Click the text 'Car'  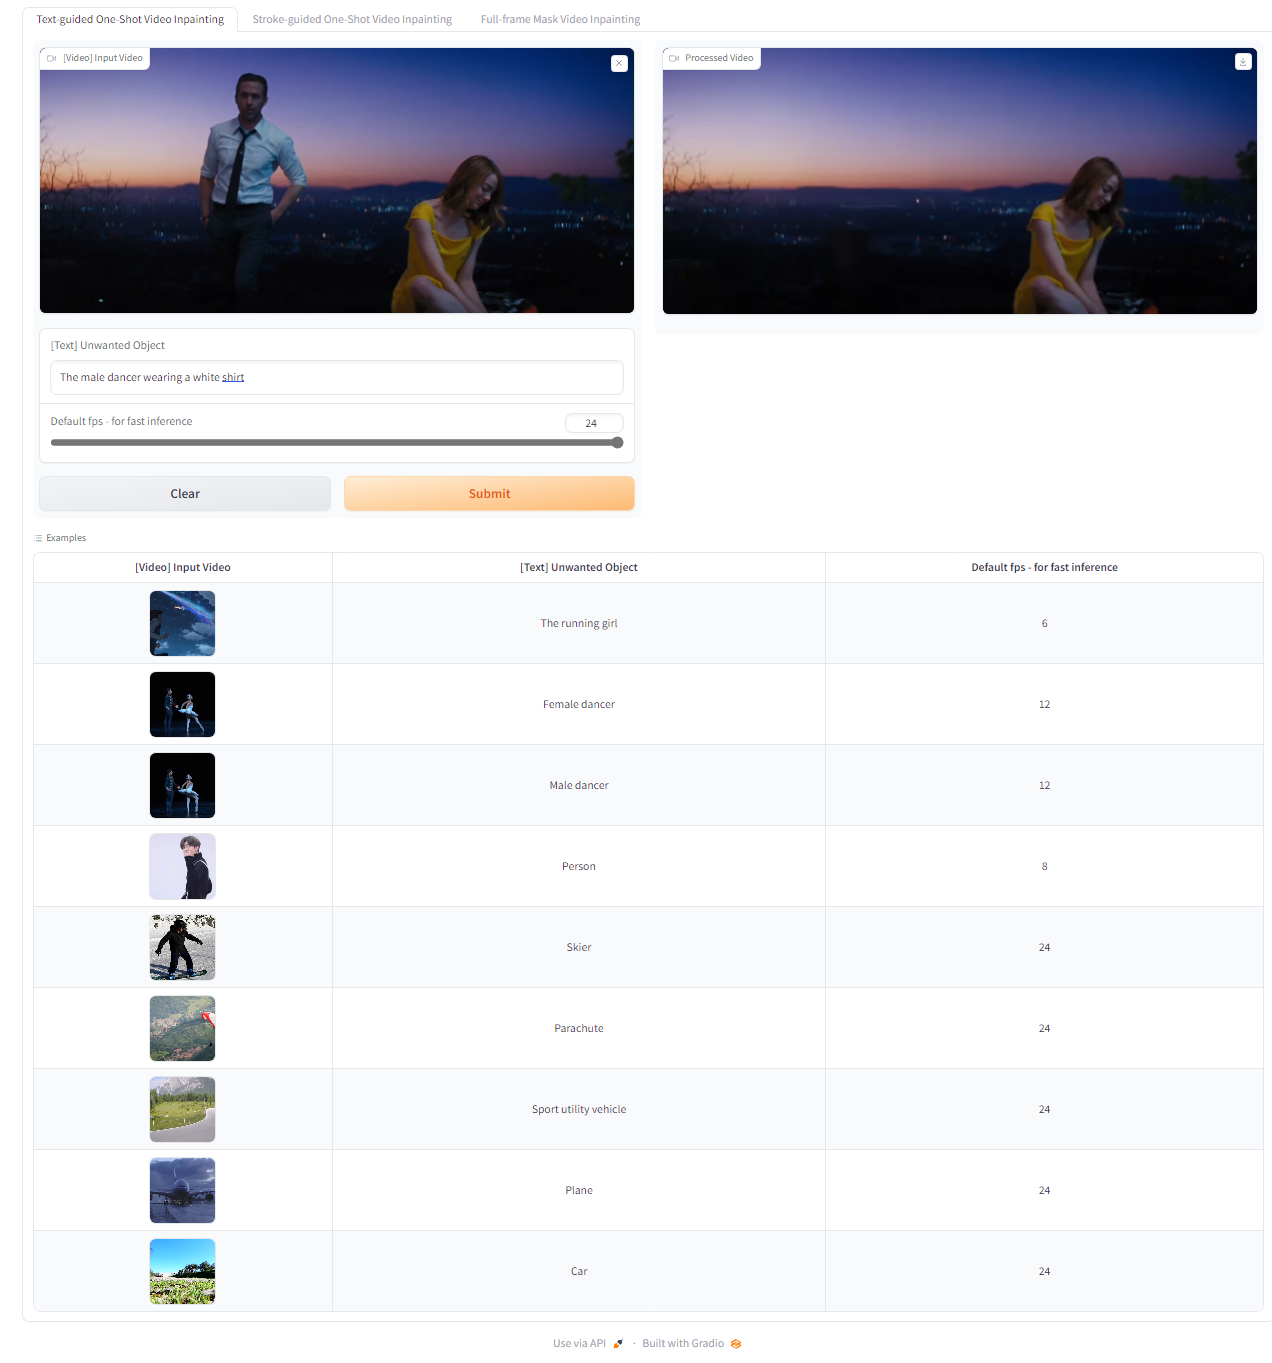click(579, 1271)
